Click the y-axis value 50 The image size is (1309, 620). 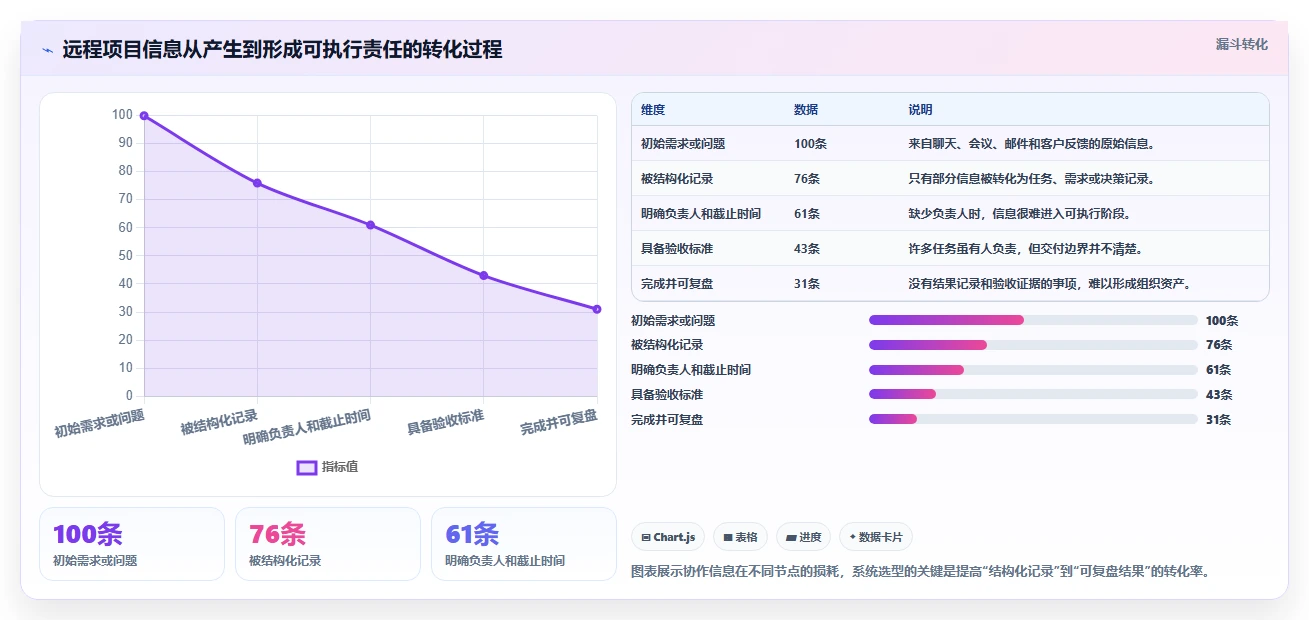pyautogui.click(x=125, y=256)
